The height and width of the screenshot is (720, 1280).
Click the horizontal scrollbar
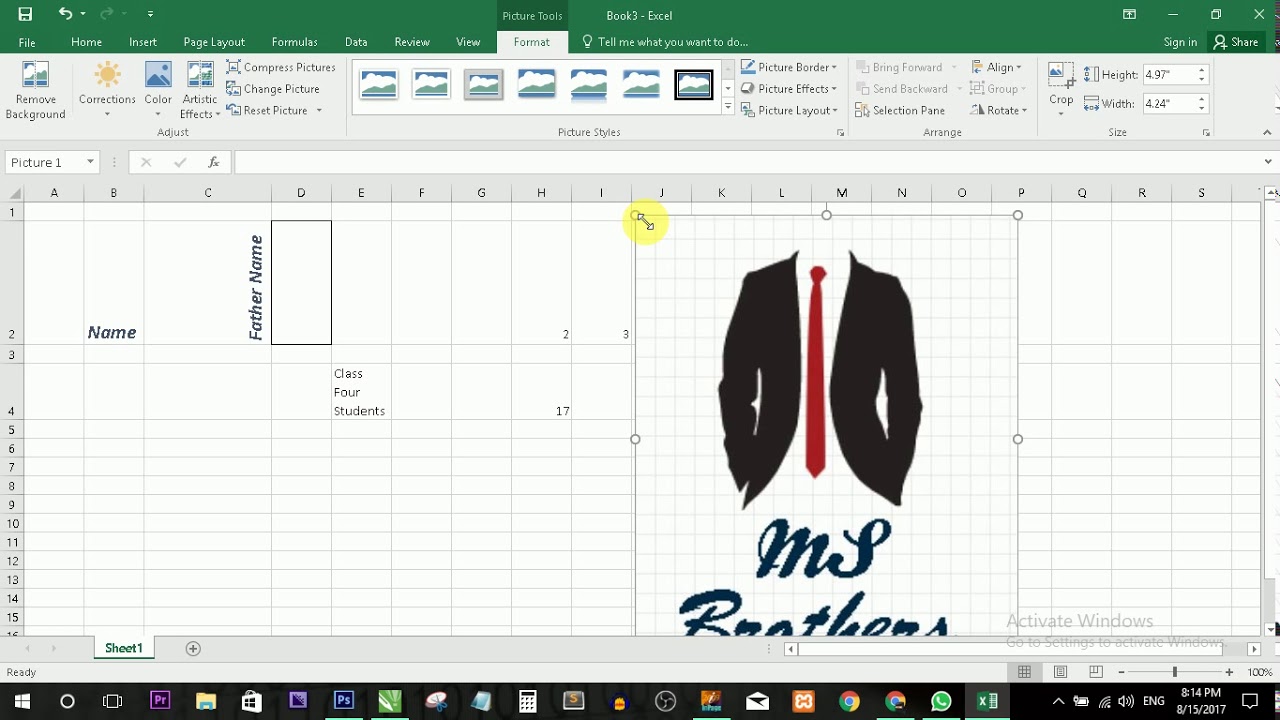click(1020, 648)
